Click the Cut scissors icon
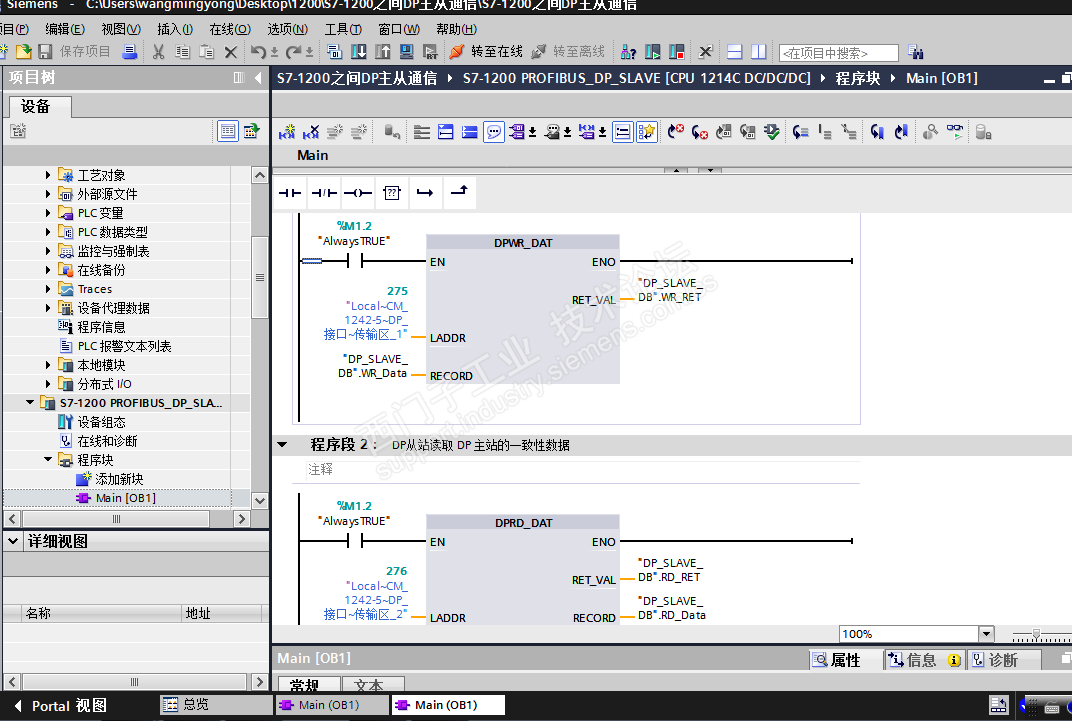This screenshot has width=1072, height=721. tap(159, 52)
